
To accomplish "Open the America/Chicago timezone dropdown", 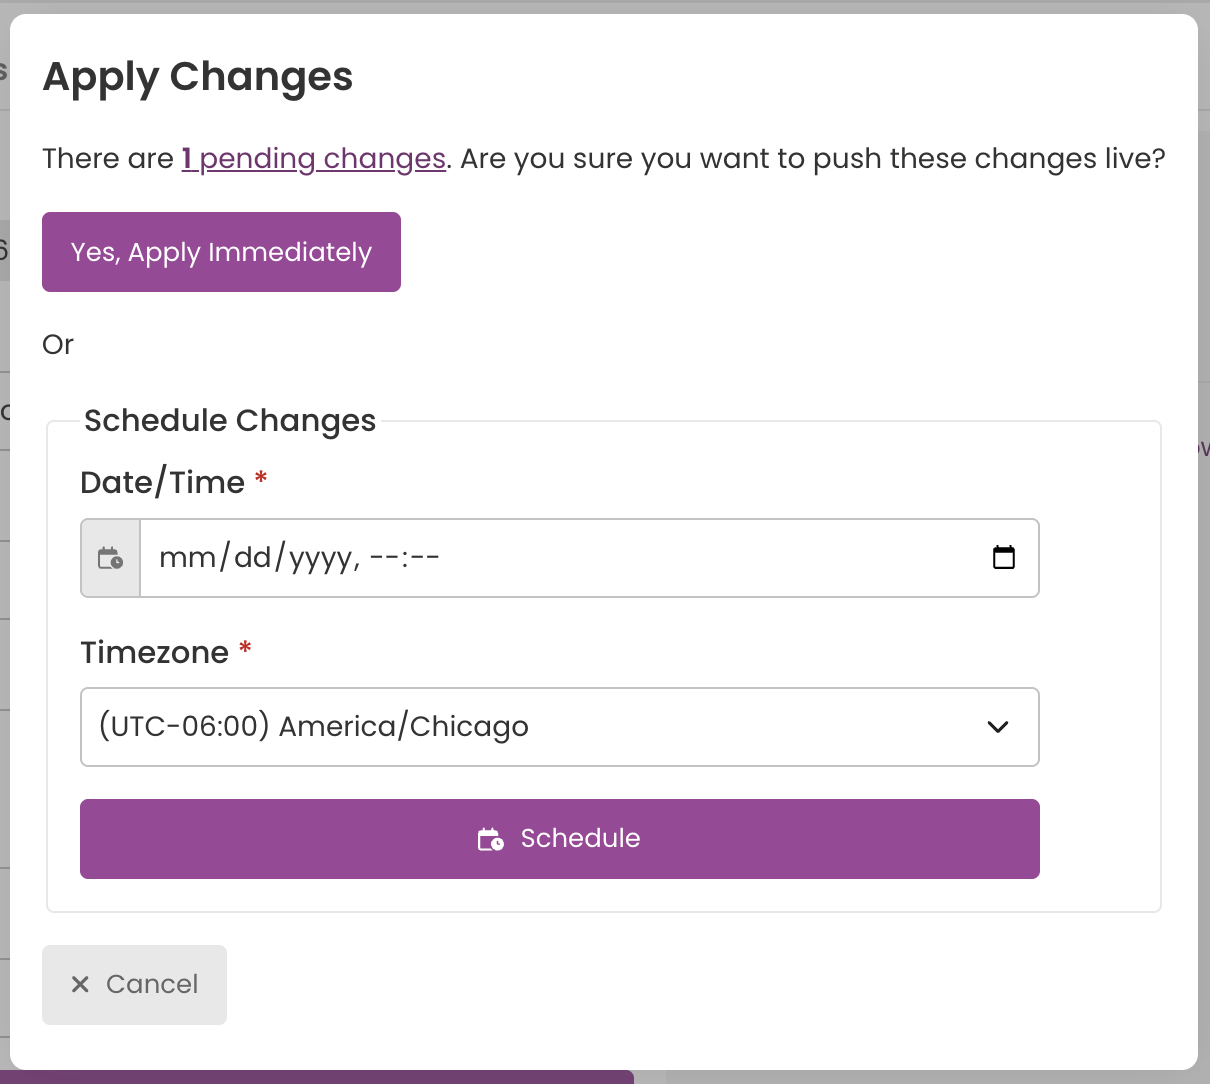I will click(x=560, y=727).
